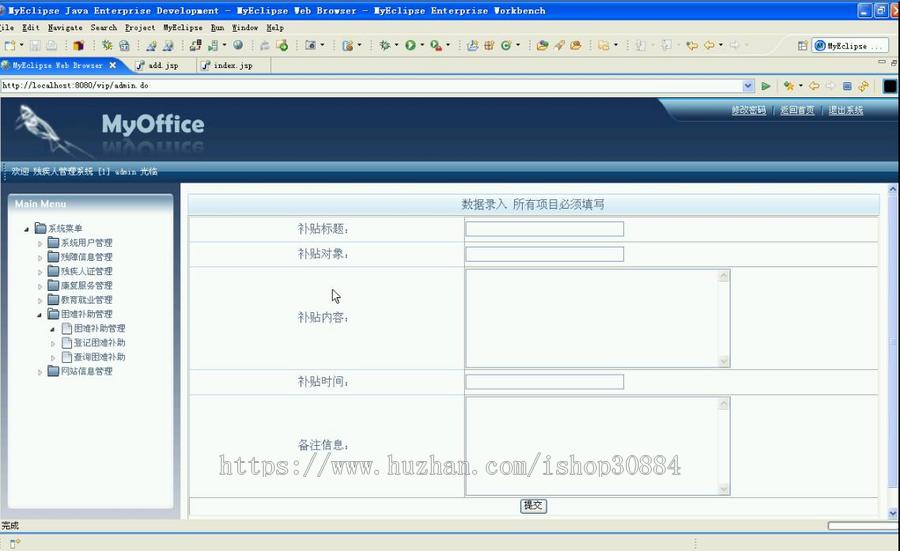Open the Project menu
The width and height of the screenshot is (900, 551).
tap(139, 28)
